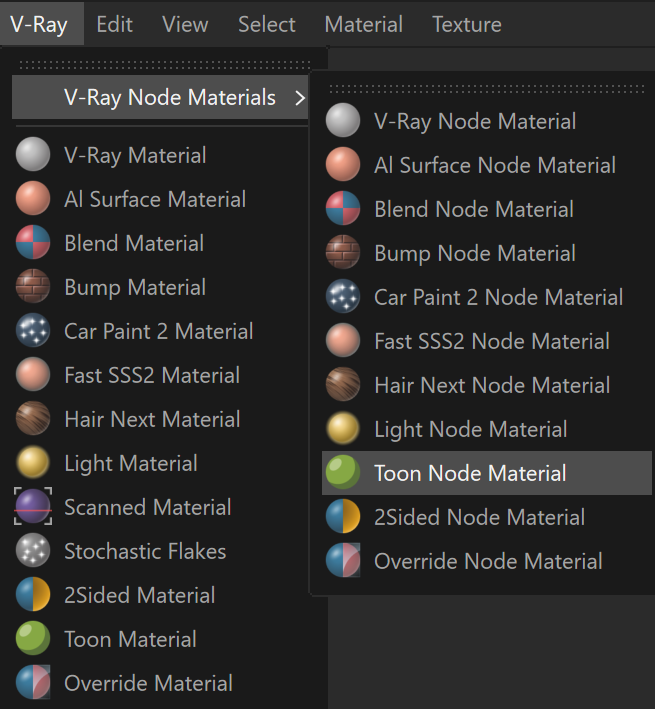Choose Blend Material from the menu

pyautogui.click(x=160, y=242)
